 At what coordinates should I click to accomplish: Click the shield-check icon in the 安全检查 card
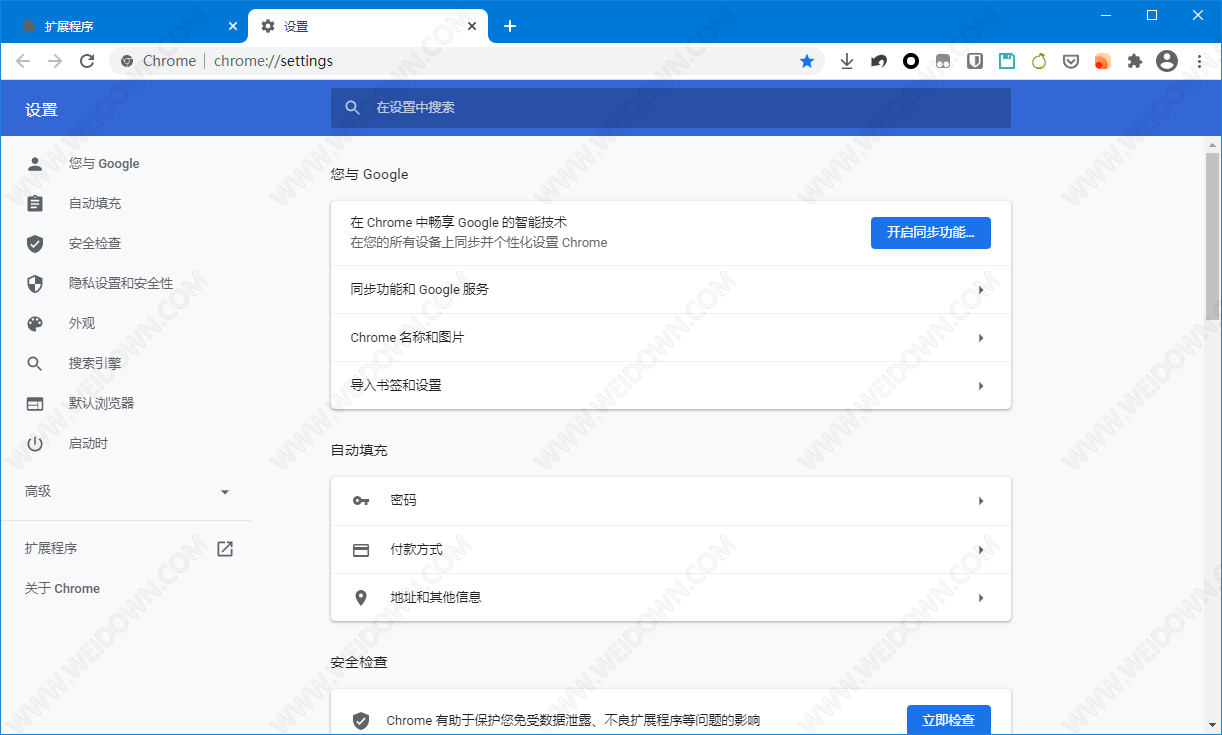361,720
